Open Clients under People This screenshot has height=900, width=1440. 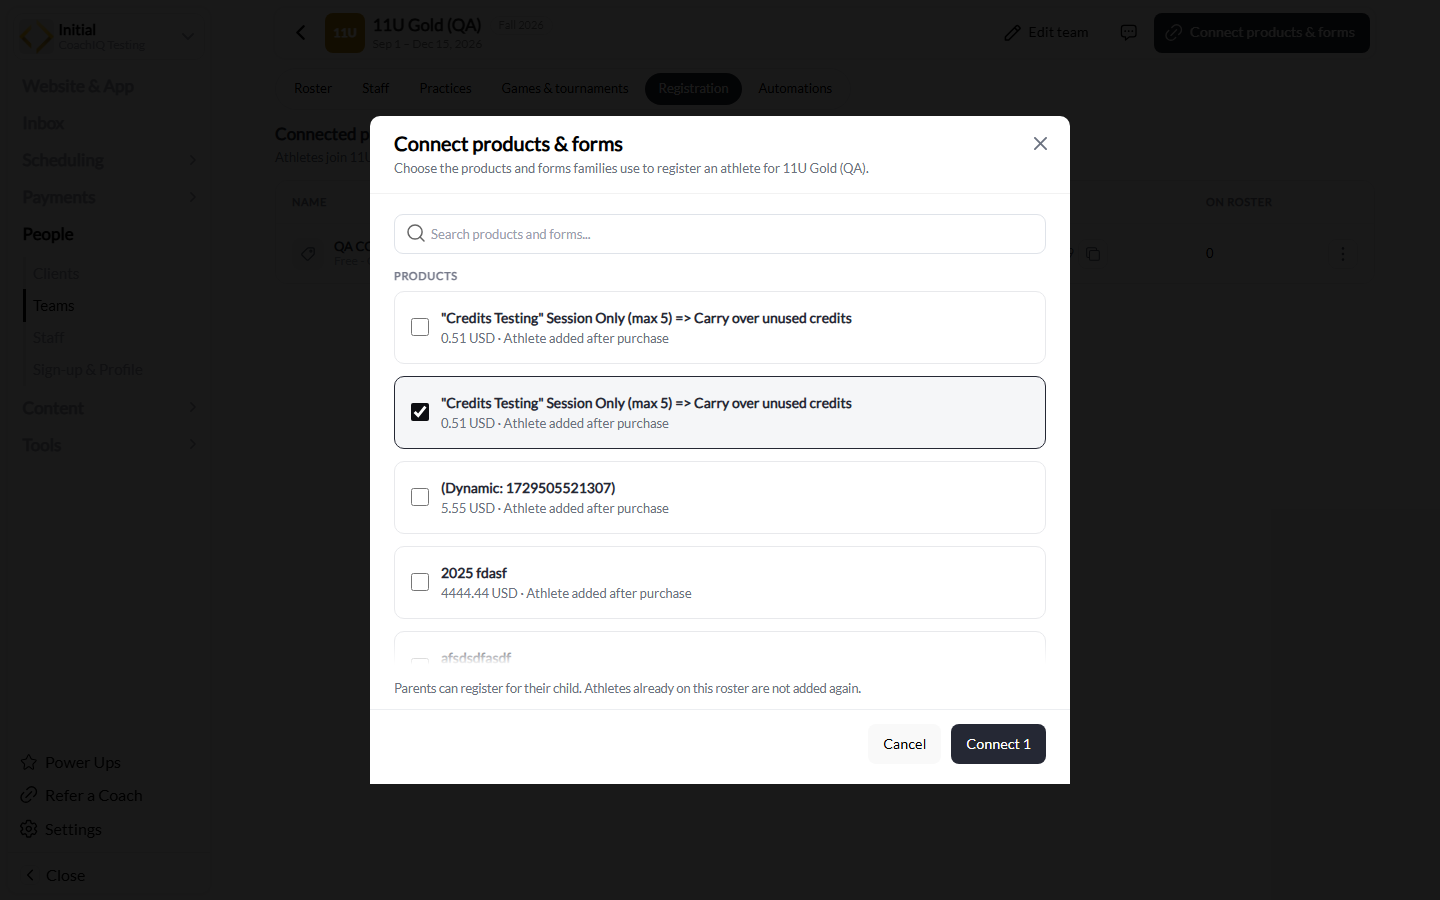56,273
